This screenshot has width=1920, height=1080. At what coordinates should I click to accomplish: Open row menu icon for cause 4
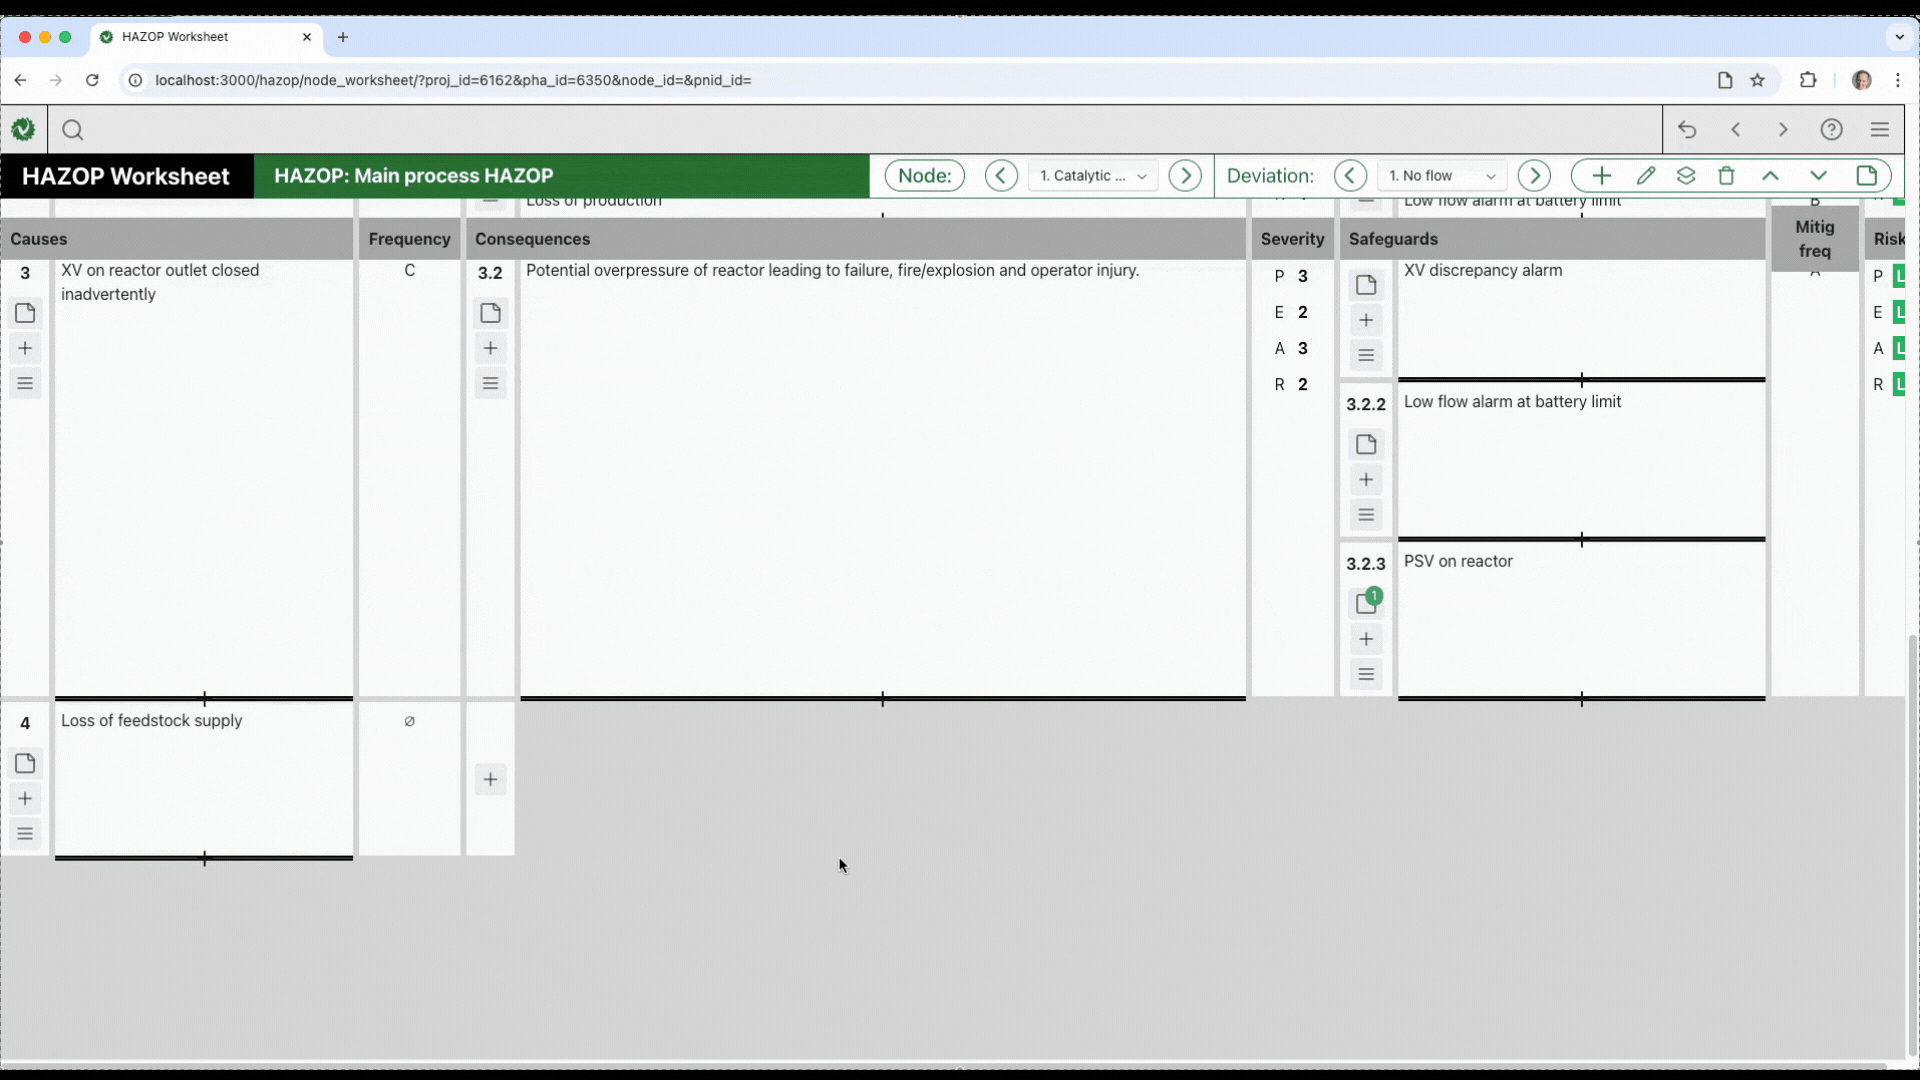25,833
